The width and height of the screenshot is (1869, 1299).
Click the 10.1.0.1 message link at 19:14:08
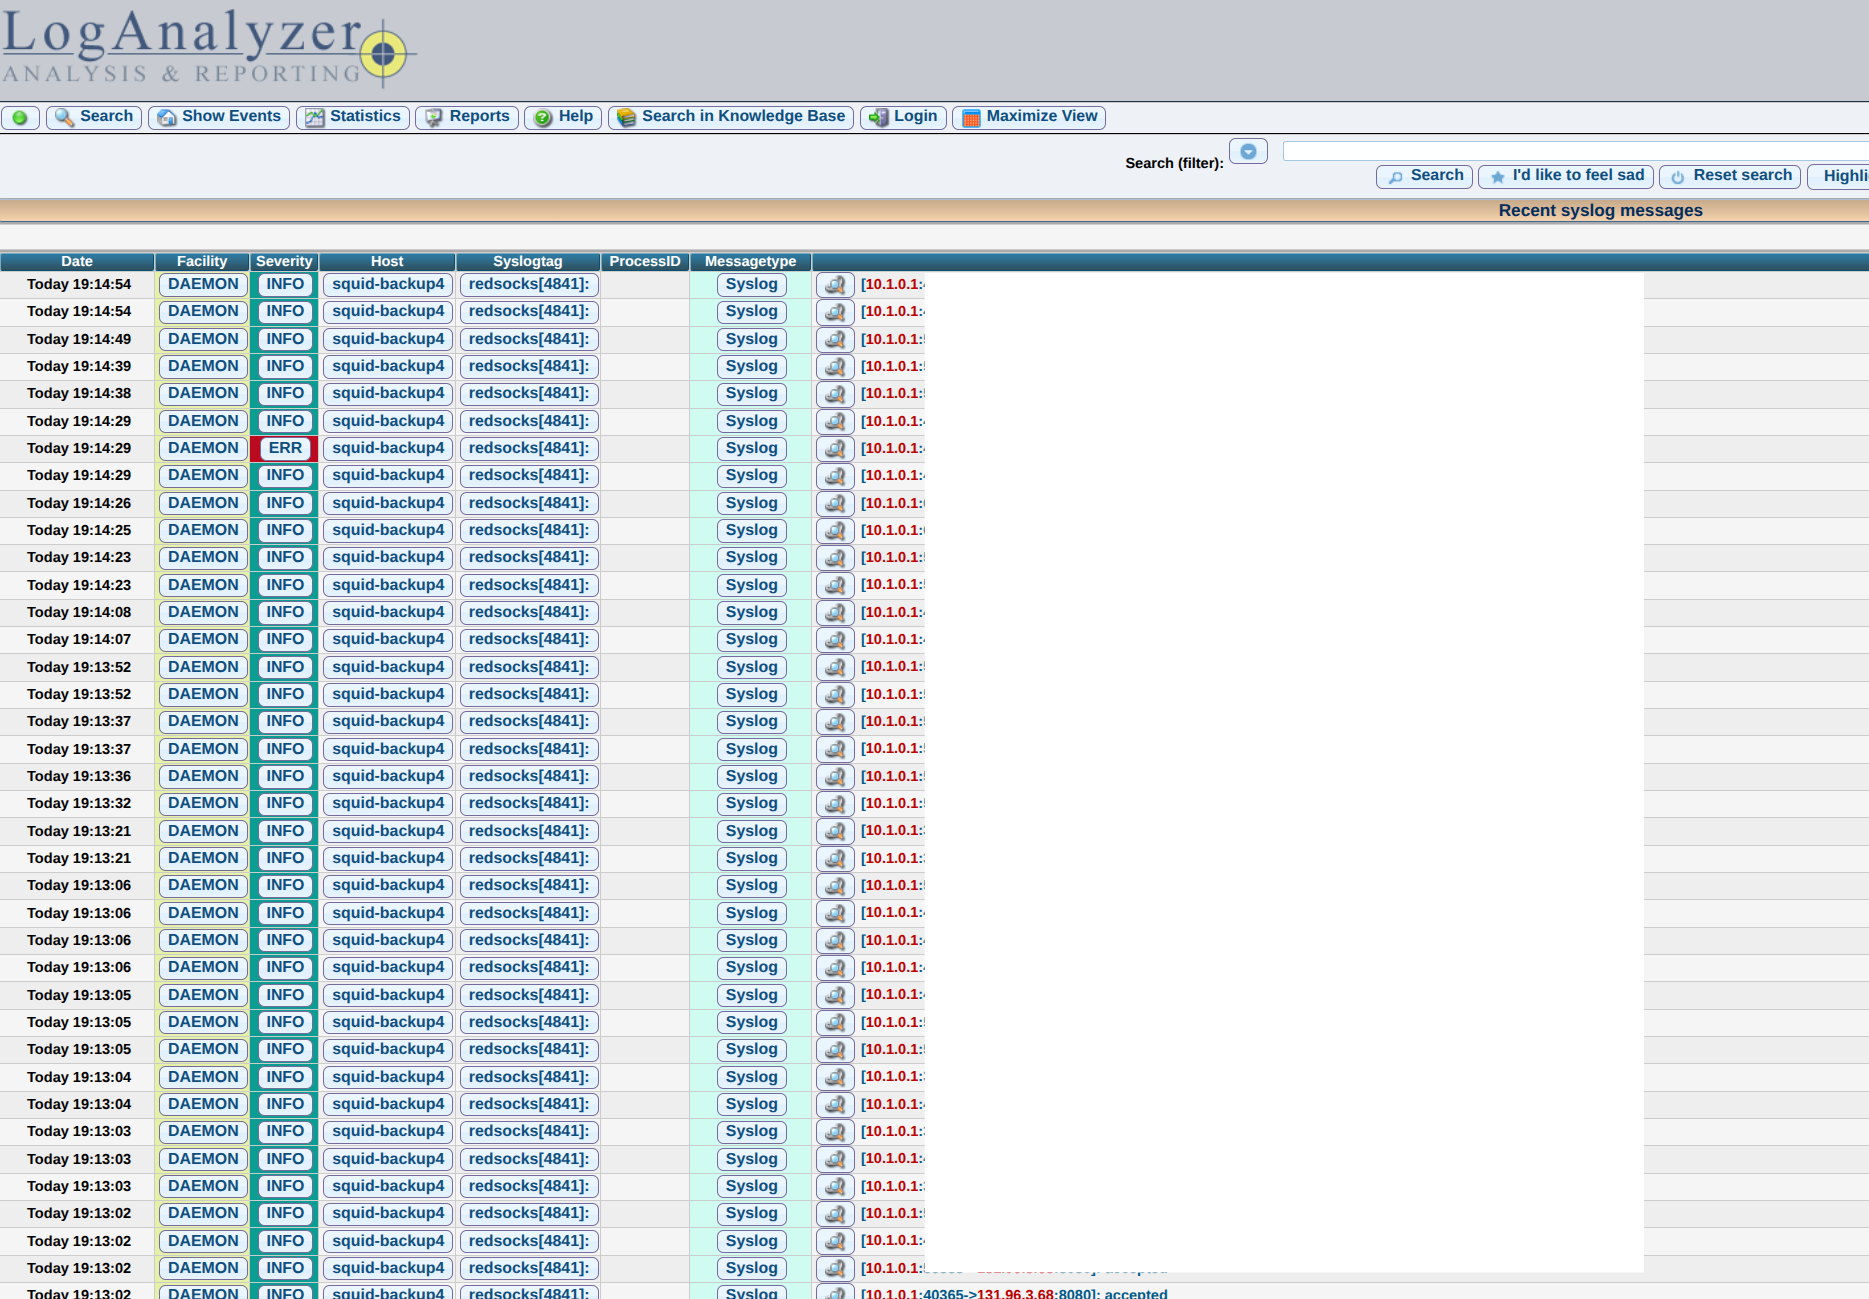(x=892, y=612)
